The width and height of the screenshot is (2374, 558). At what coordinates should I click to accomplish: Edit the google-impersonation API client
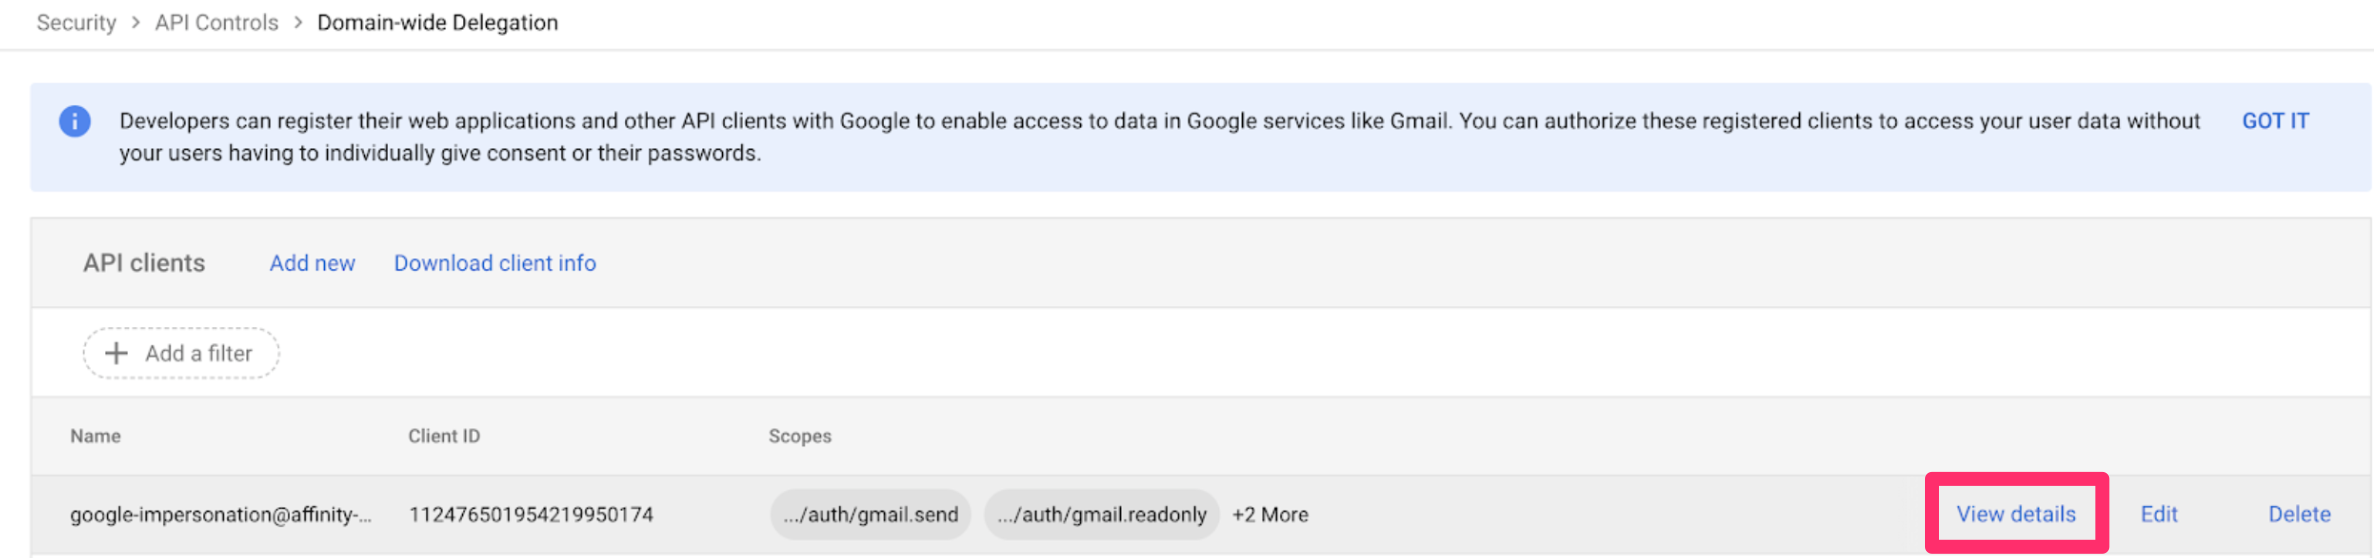point(2158,514)
